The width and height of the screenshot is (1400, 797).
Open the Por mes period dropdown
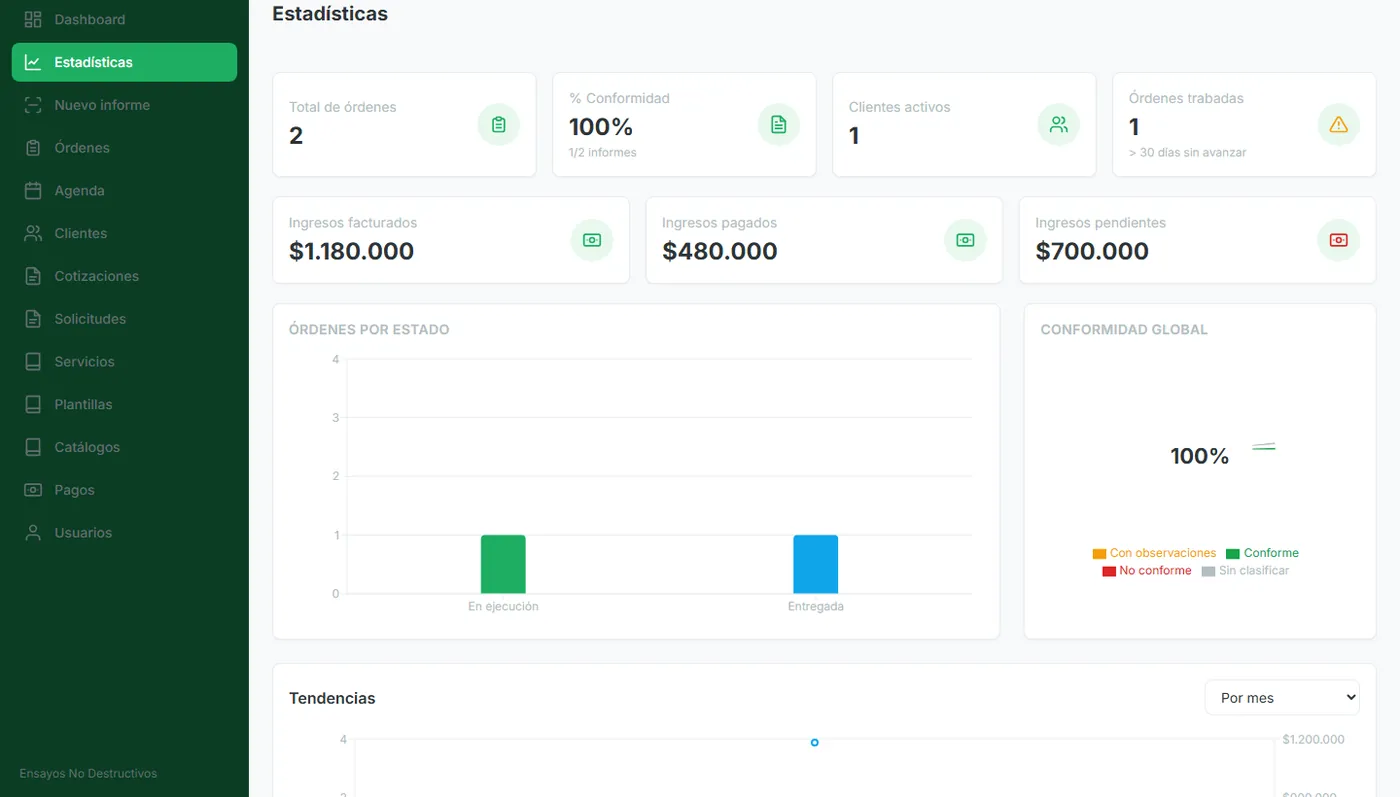pyautogui.click(x=1282, y=698)
